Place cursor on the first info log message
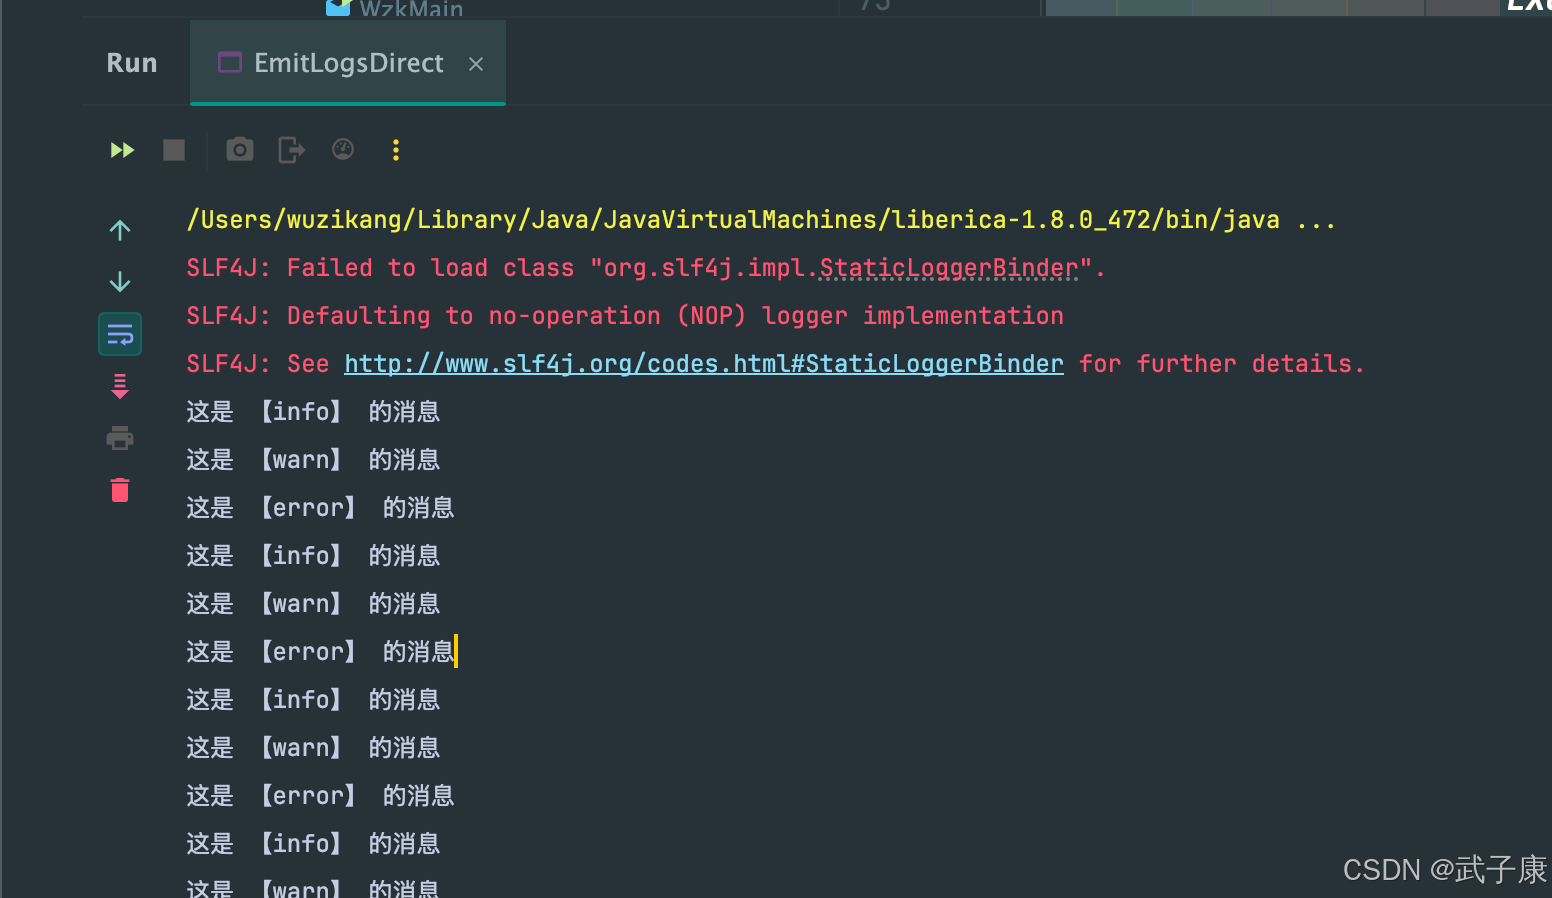 pyautogui.click(x=313, y=411)
